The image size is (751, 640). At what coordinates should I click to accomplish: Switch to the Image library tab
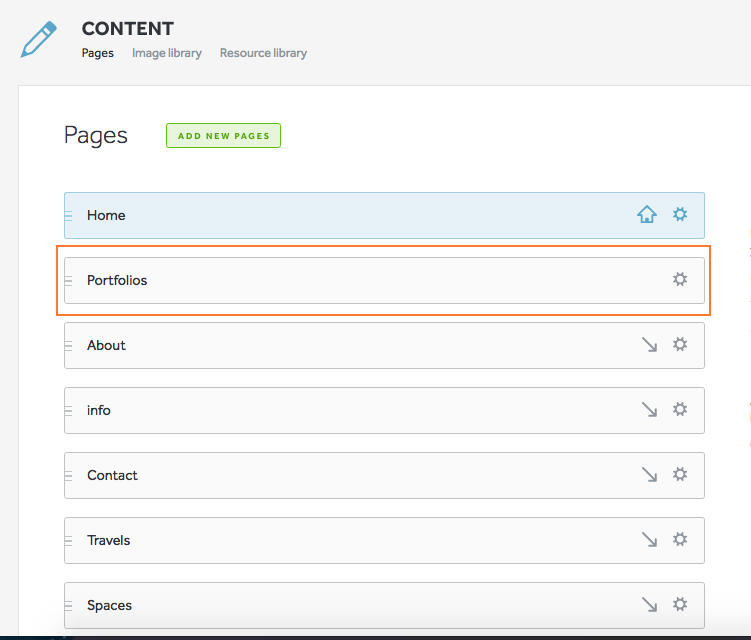(166, 53)
